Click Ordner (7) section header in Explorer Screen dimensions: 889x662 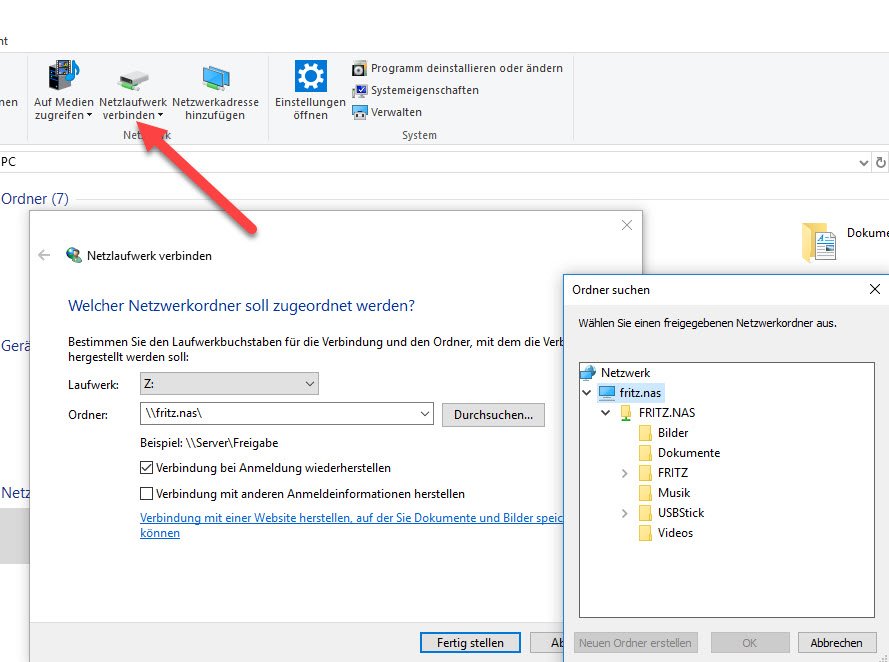35,199
